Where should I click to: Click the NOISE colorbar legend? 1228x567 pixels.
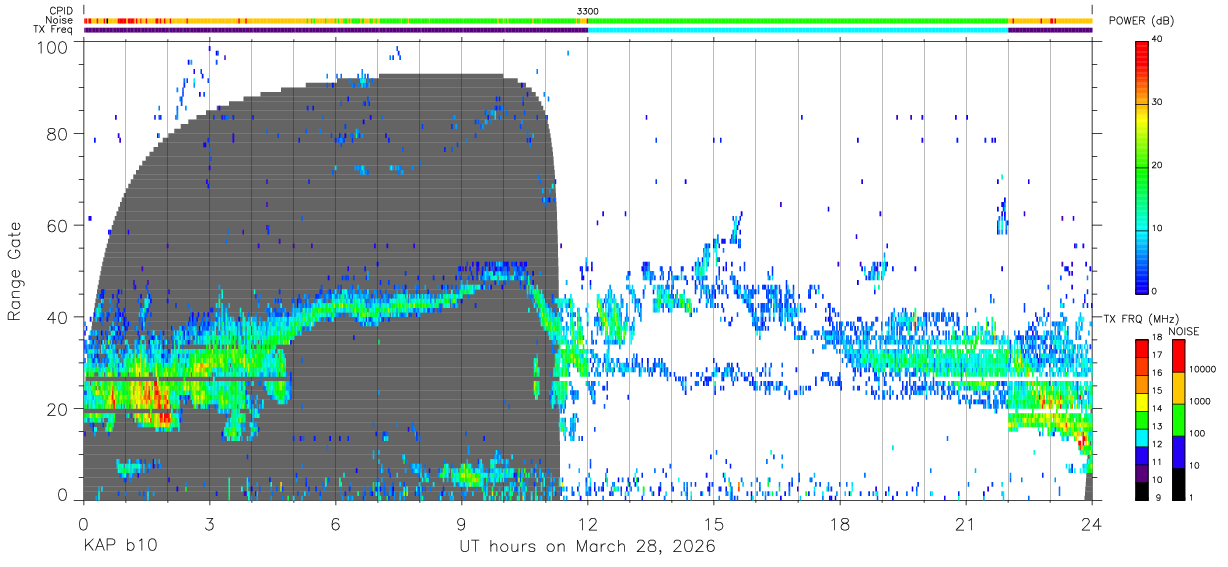[x=1178, y=419]
